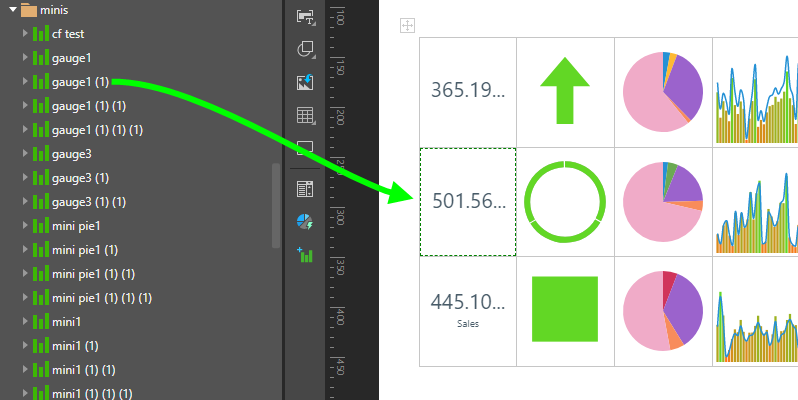The width and height of the screenshot is (798, 400).
Task: Expand the gauge3 tree node arrow
Action: click(25, 154)
